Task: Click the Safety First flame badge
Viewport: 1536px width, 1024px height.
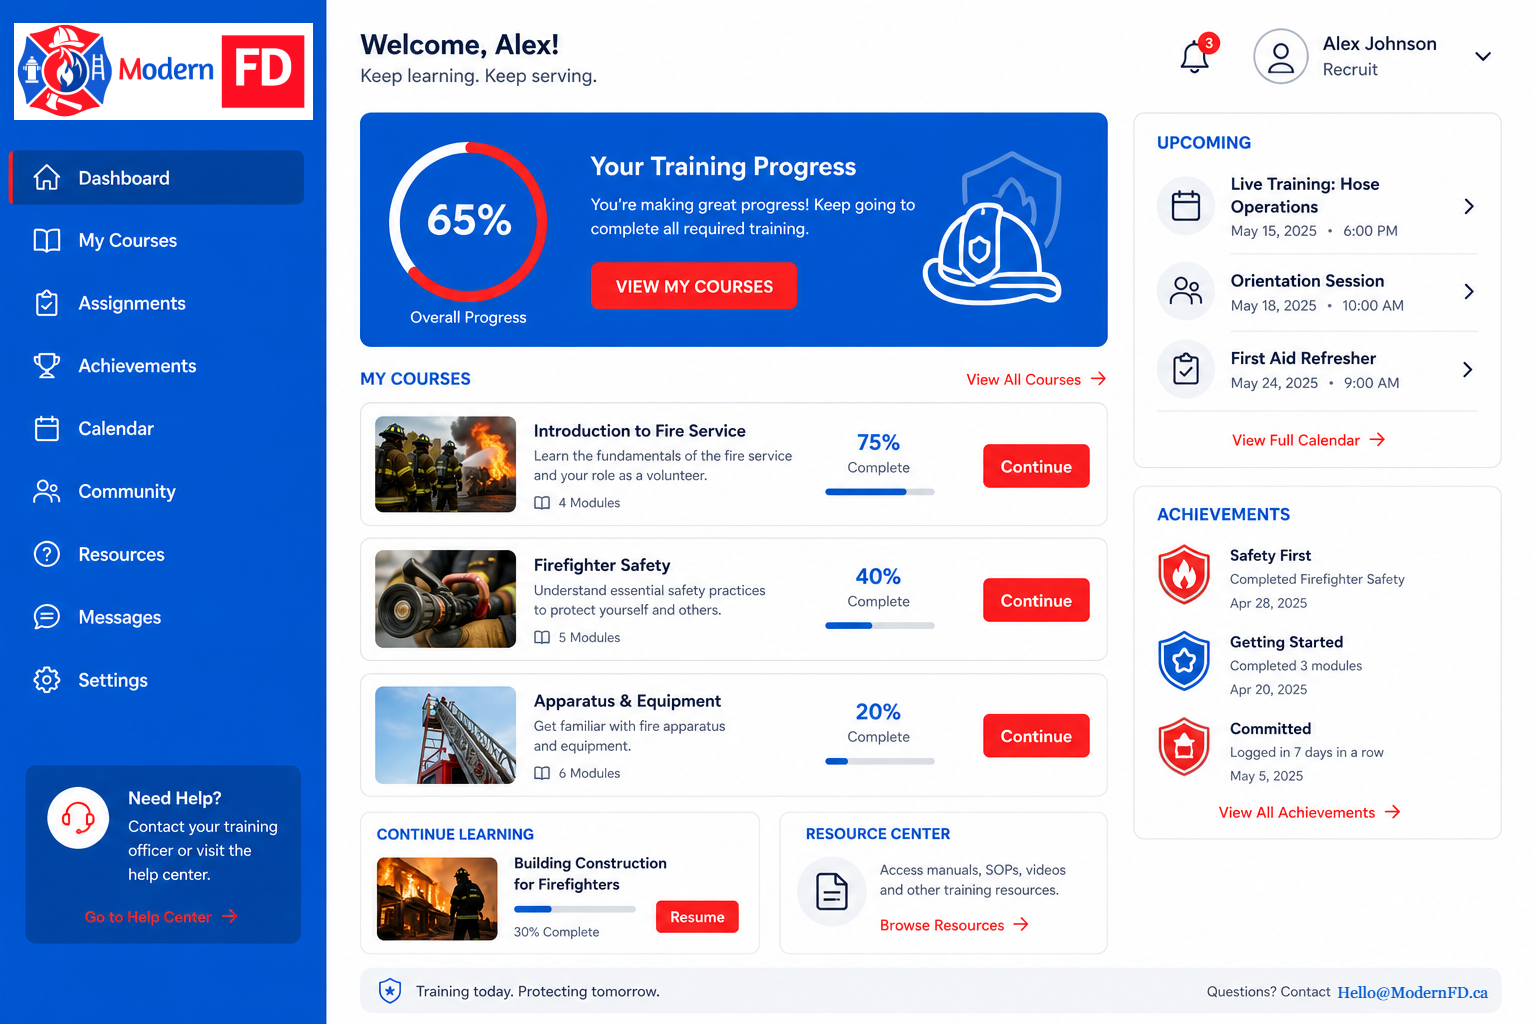Action: click(1184, 574)
